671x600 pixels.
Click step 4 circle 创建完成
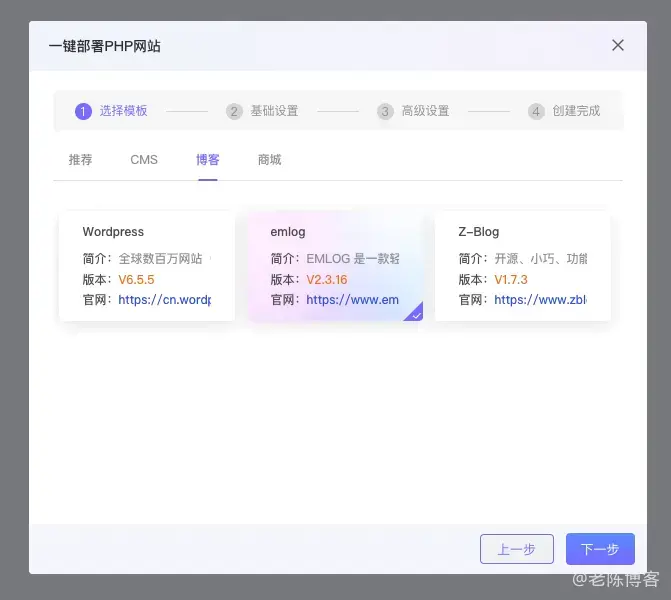536,112
